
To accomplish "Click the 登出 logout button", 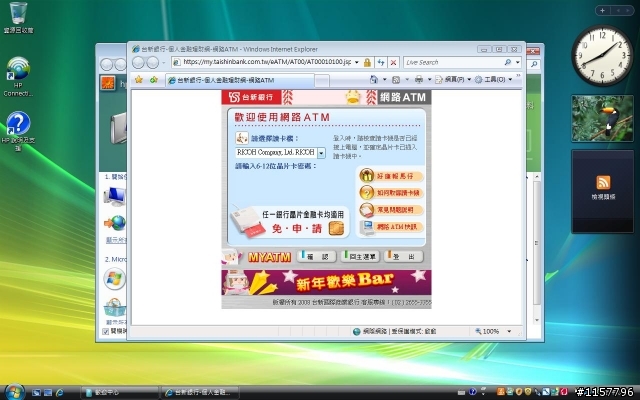I will (x=404, y=256).
